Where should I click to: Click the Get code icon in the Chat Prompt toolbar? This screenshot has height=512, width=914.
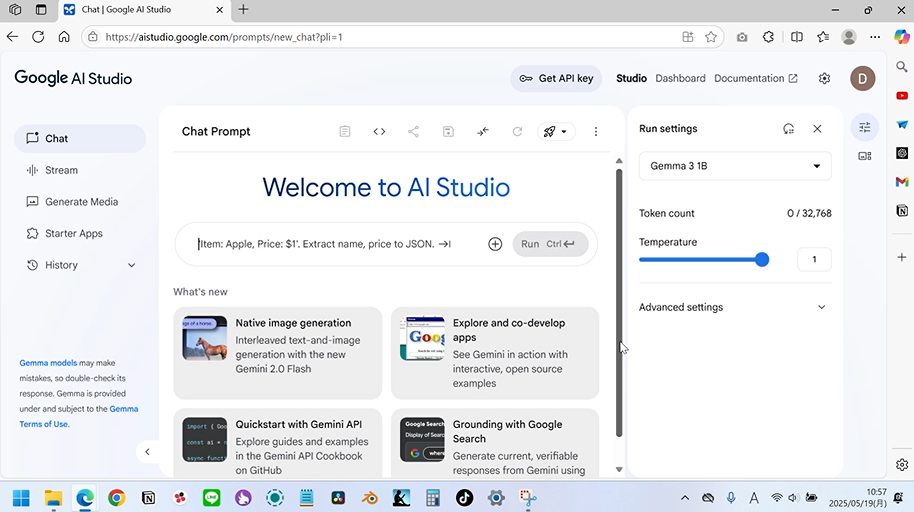pyautogui.click(x=379, y=131)
